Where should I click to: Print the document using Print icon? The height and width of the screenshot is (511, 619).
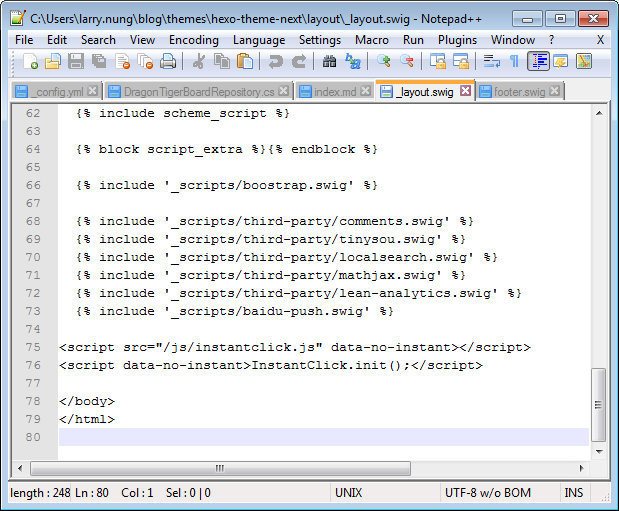168,62
